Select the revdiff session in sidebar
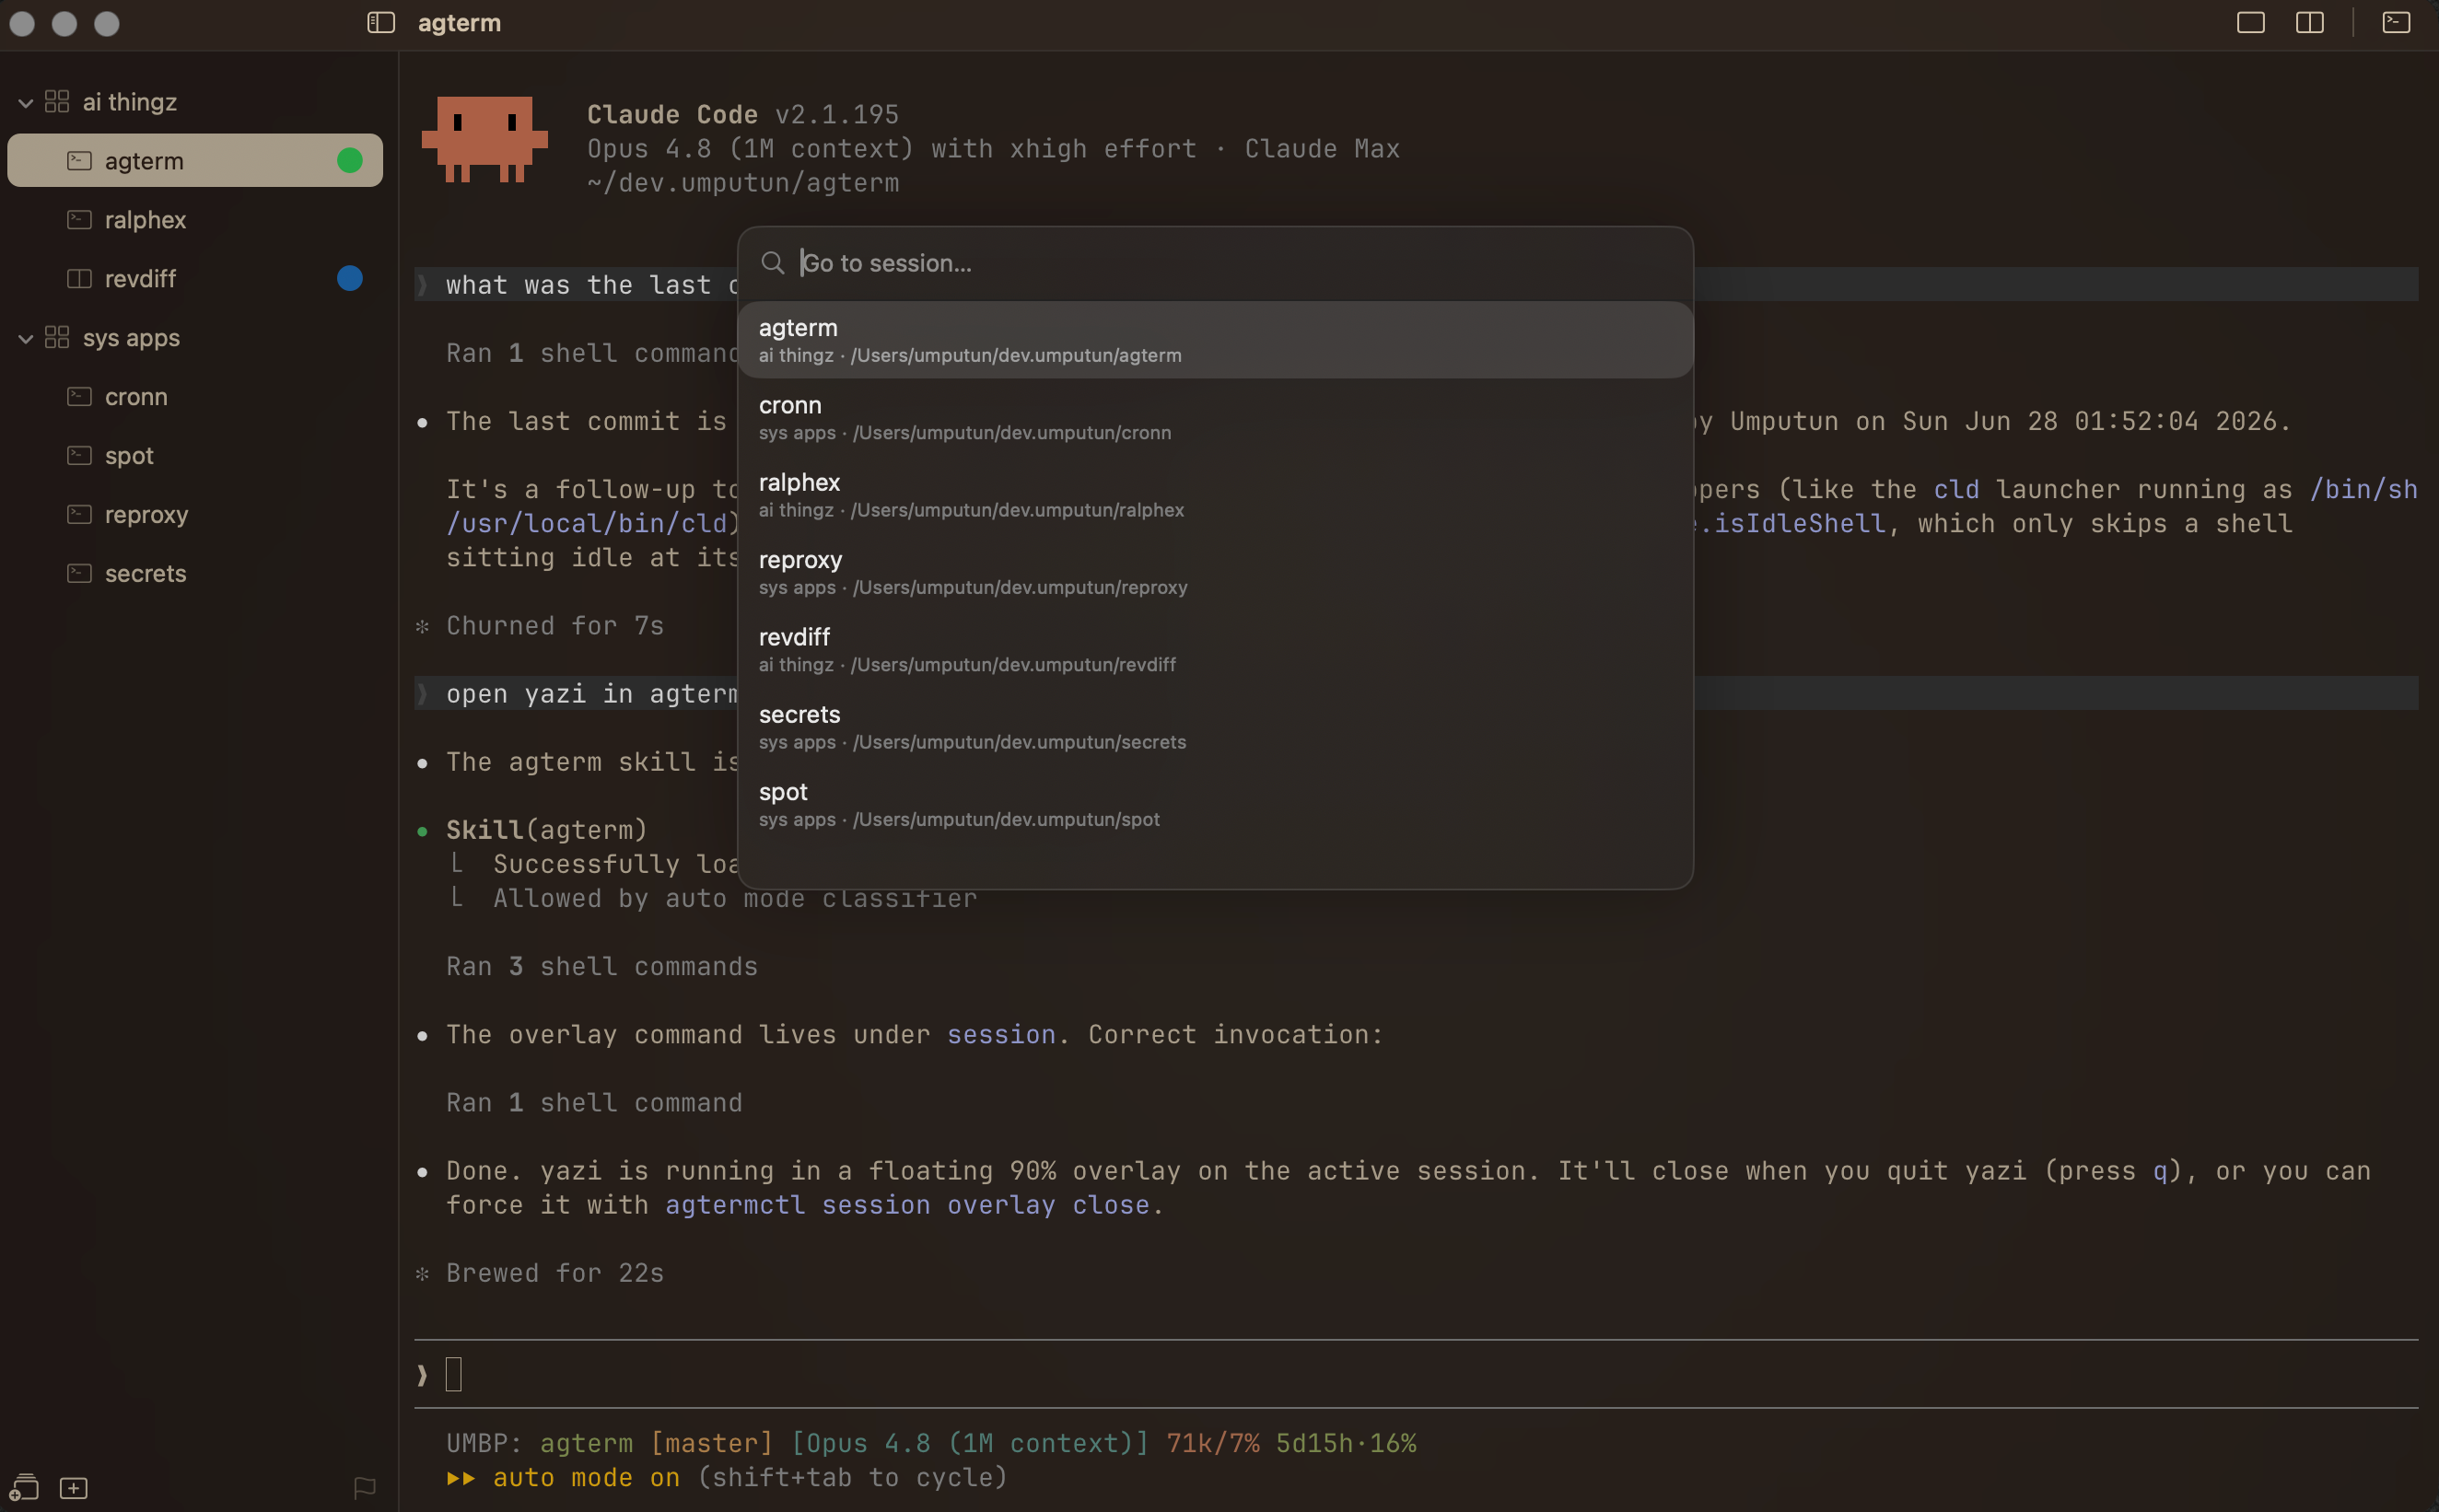Screen dimensions: 2439x1512 pyautogui.click(x=195, y=278)
